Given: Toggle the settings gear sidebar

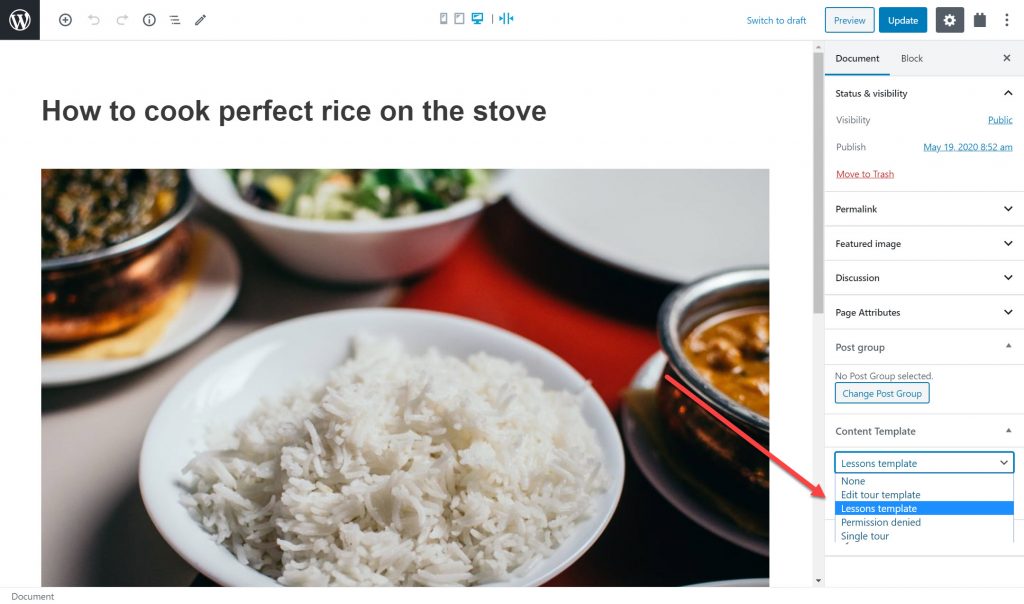Looking at the screenshot, I should coord(950,20).
